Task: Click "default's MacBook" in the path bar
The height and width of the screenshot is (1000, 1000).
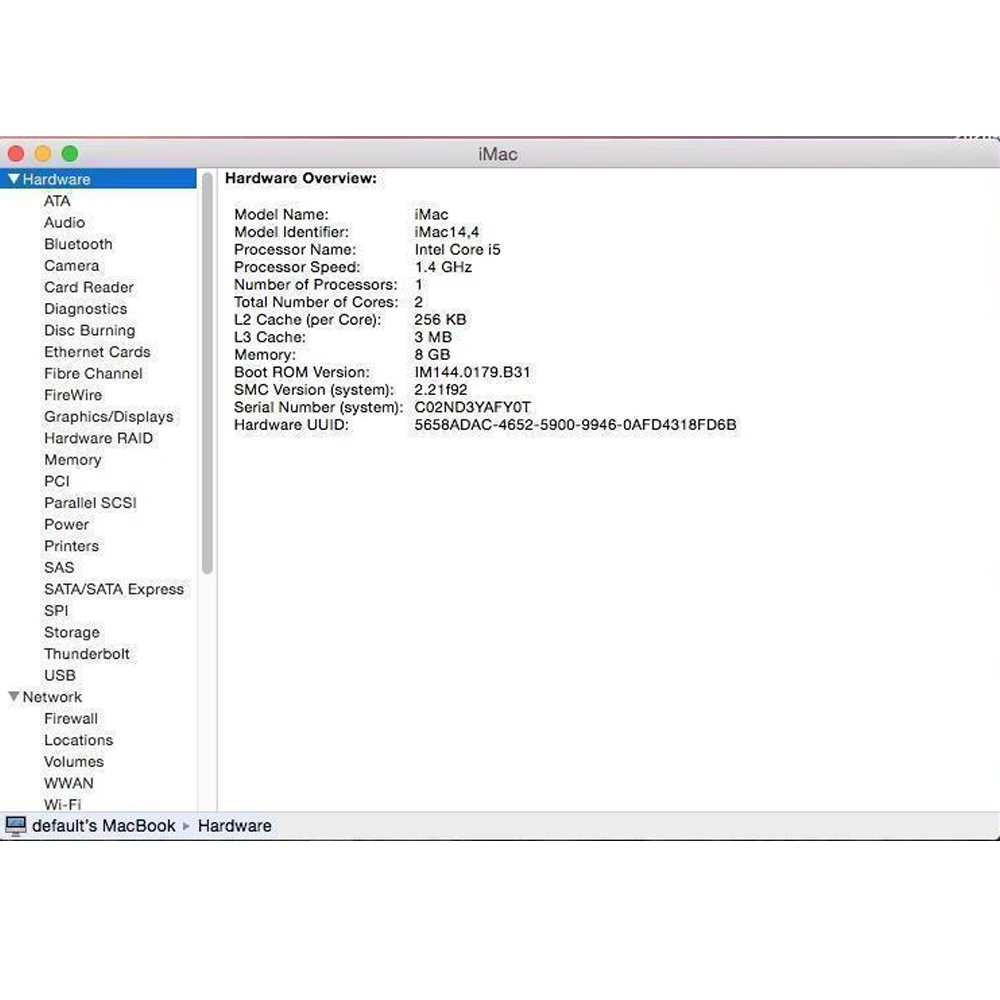Action: coord(103,826)
